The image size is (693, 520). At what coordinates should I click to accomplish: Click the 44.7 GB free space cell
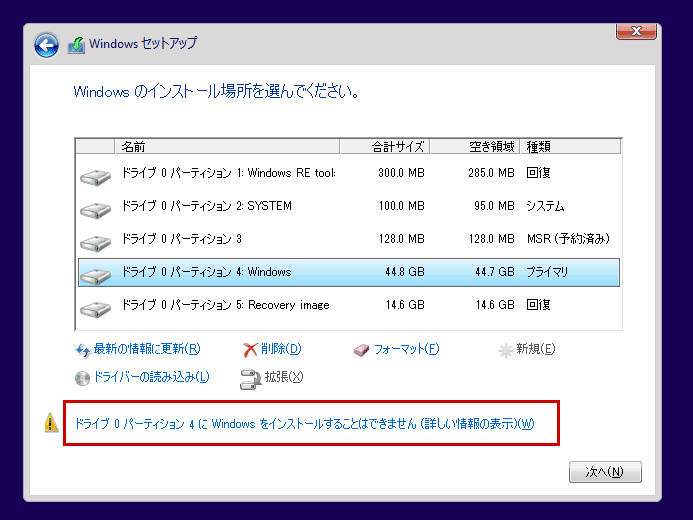[495, 272]
